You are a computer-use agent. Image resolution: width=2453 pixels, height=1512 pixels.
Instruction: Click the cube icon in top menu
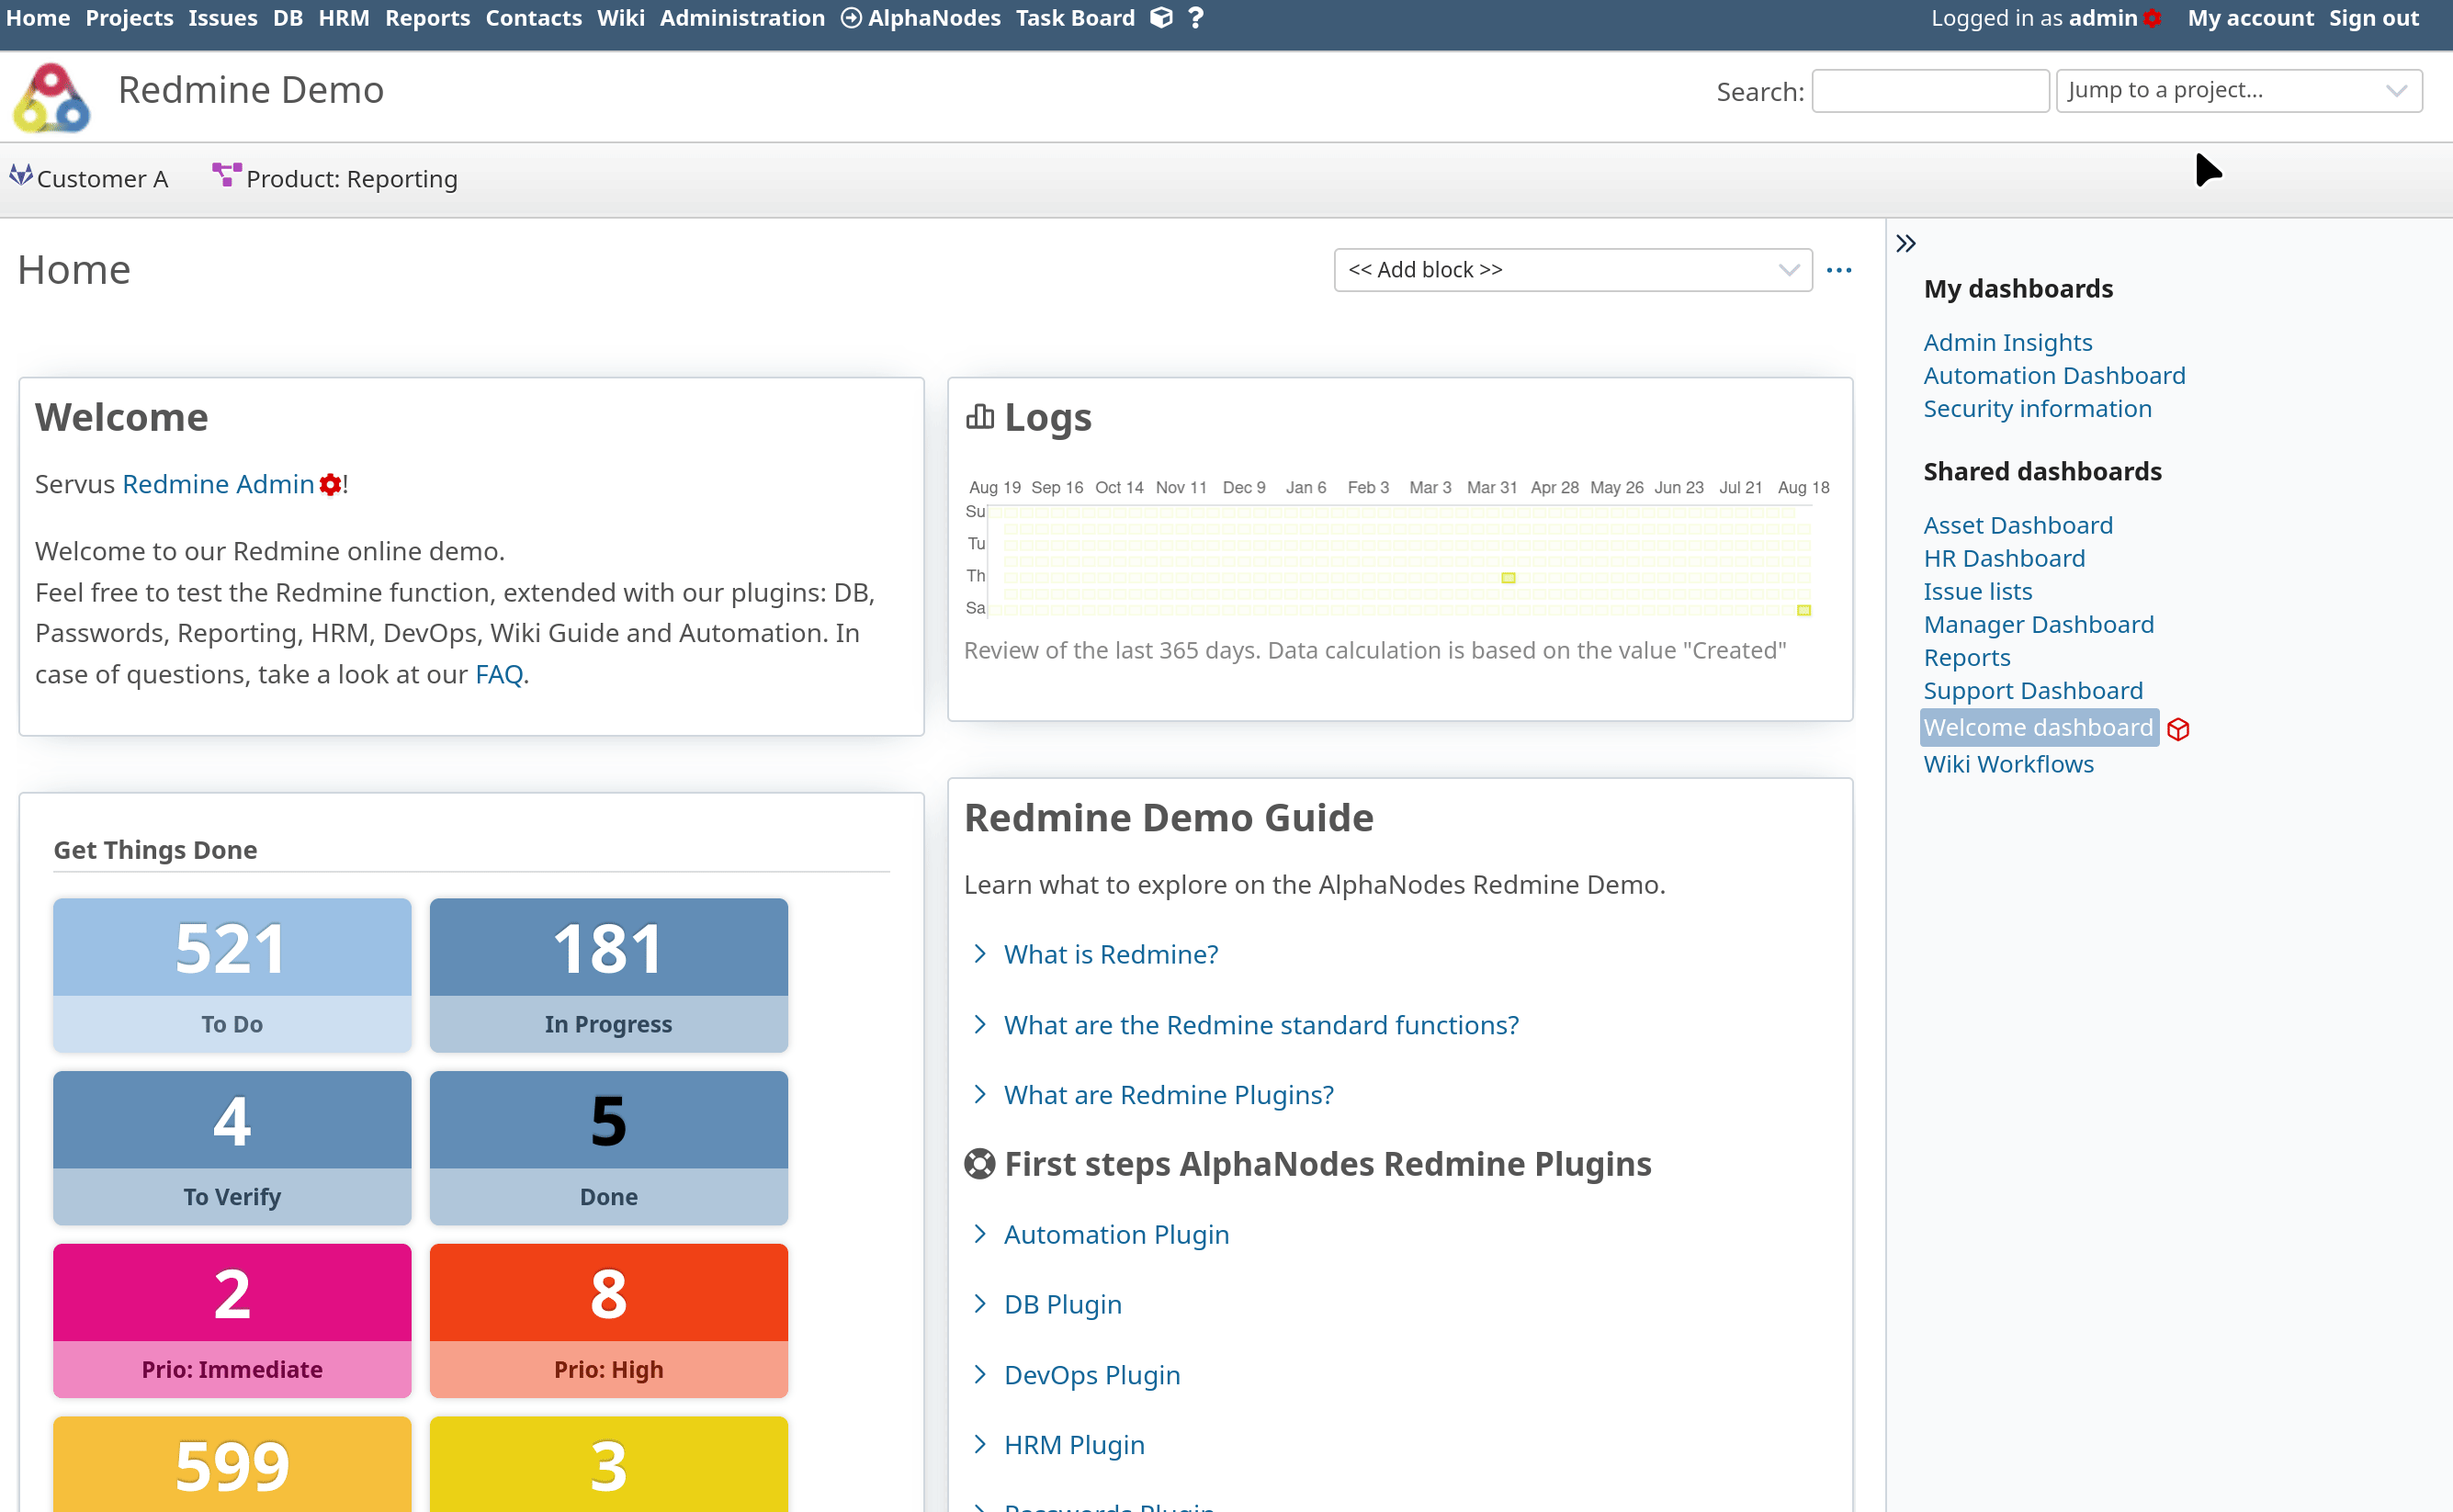tap(1160, 18)
